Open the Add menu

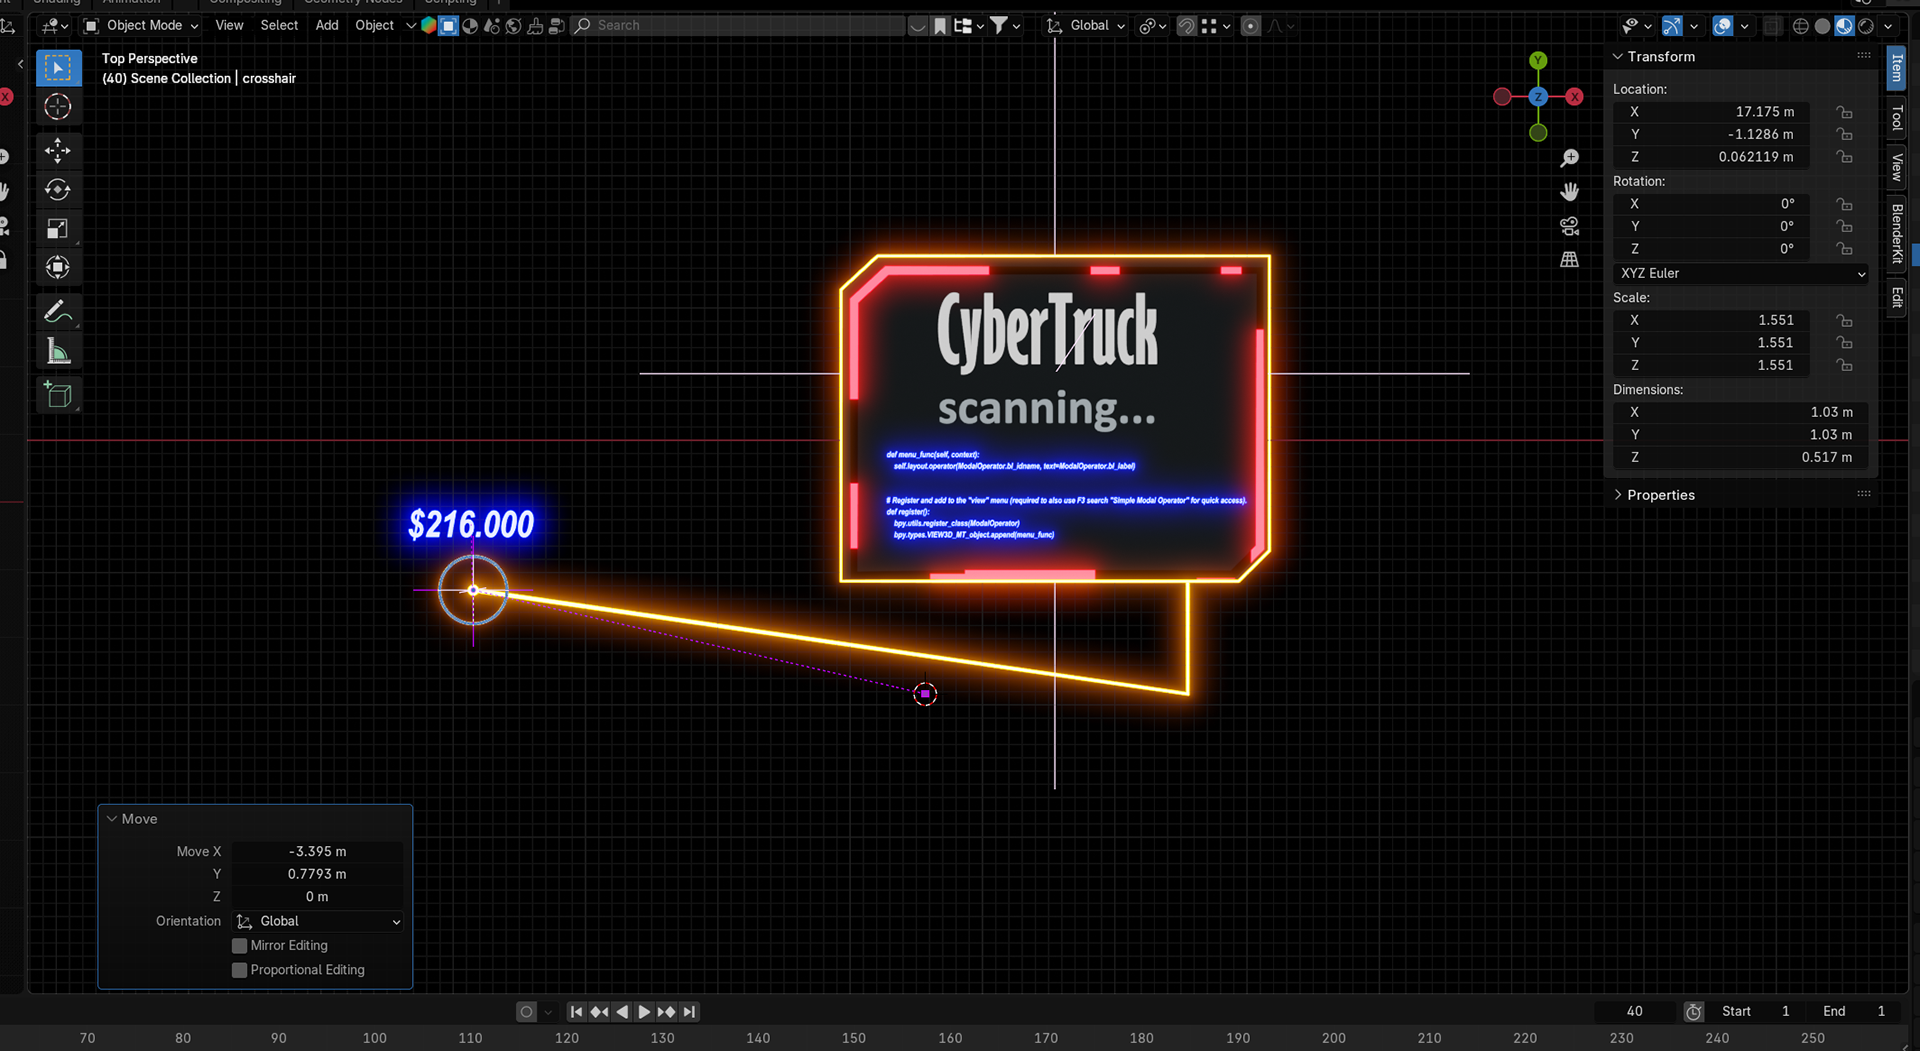[x=327, y=26]
